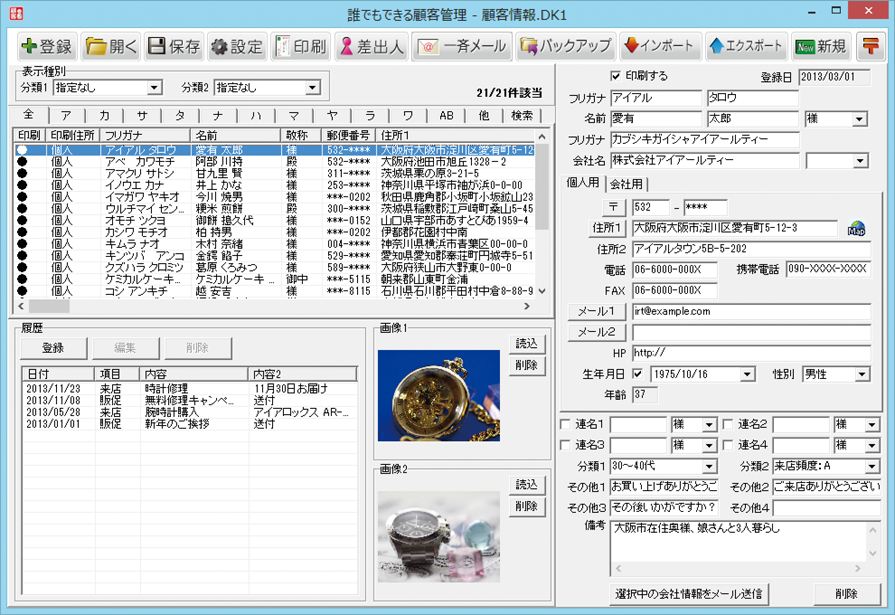Switch to the 会社用 tab

point(626,184)
